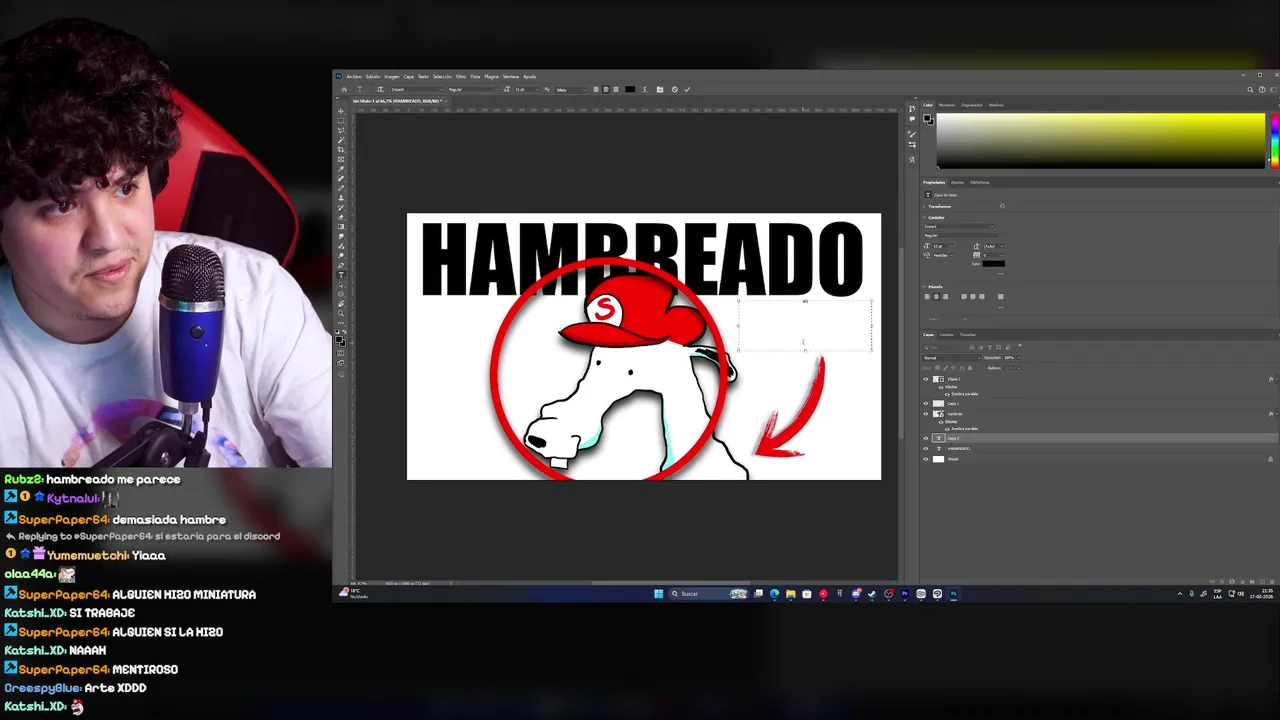Collapse effects arrow on Elipse 1 layer

tap(1276, 379)
